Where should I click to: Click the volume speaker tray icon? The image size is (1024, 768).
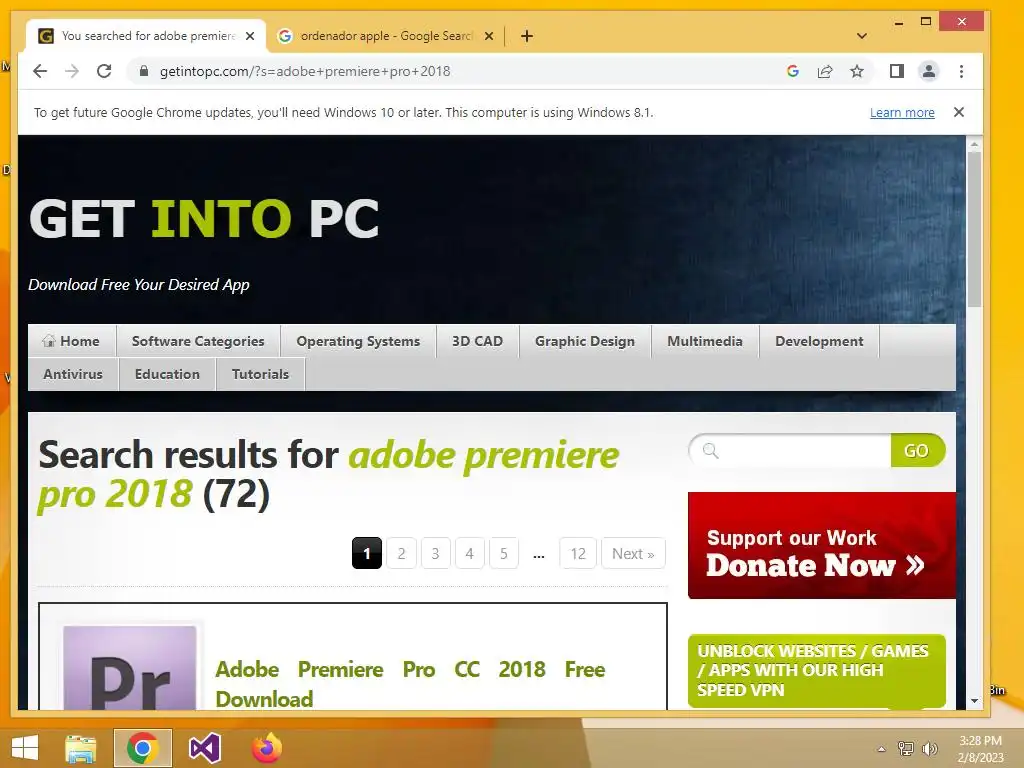point(929,749)
